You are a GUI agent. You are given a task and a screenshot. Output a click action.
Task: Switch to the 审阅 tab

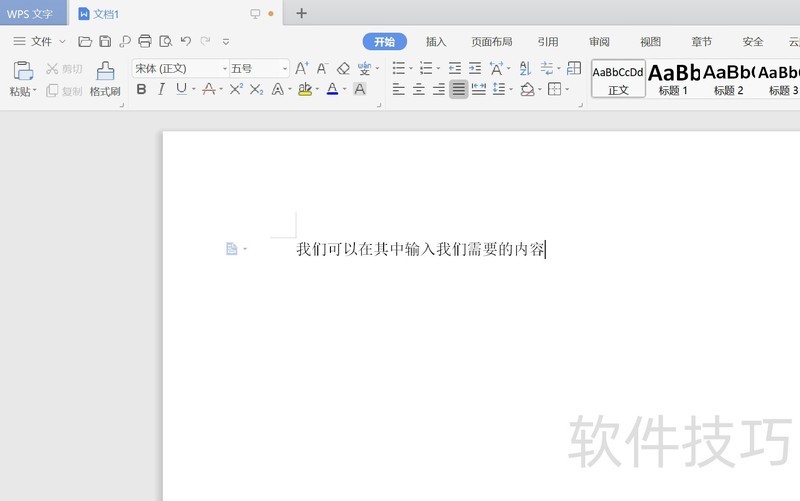pos(599,41)
